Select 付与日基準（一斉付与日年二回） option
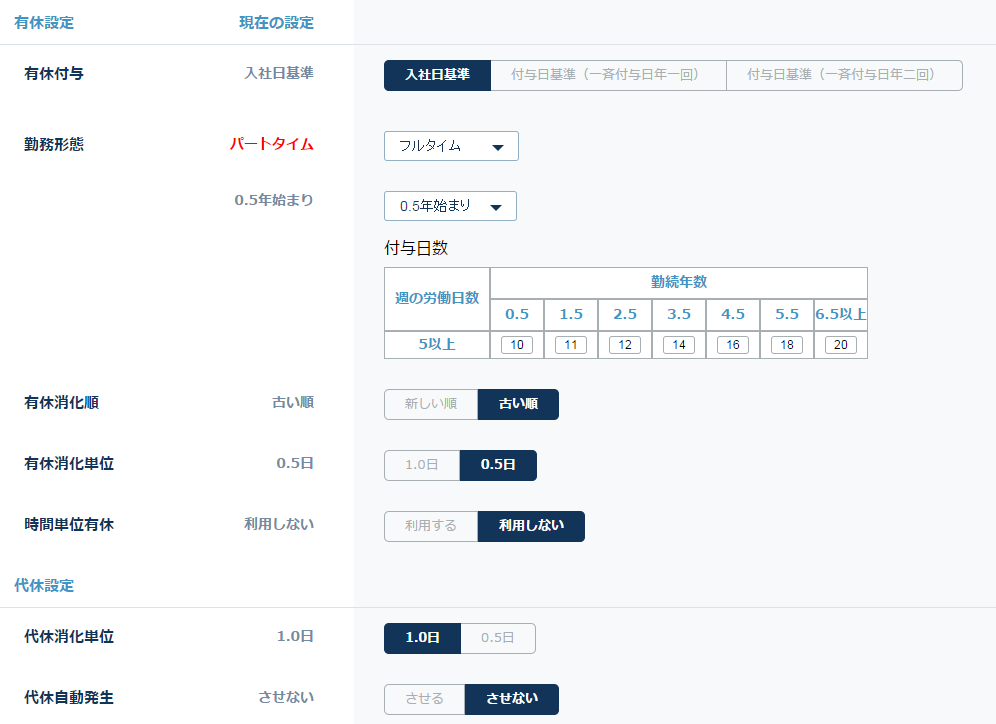The width and height of the screenshot is (996, 724). click(844, 75)
